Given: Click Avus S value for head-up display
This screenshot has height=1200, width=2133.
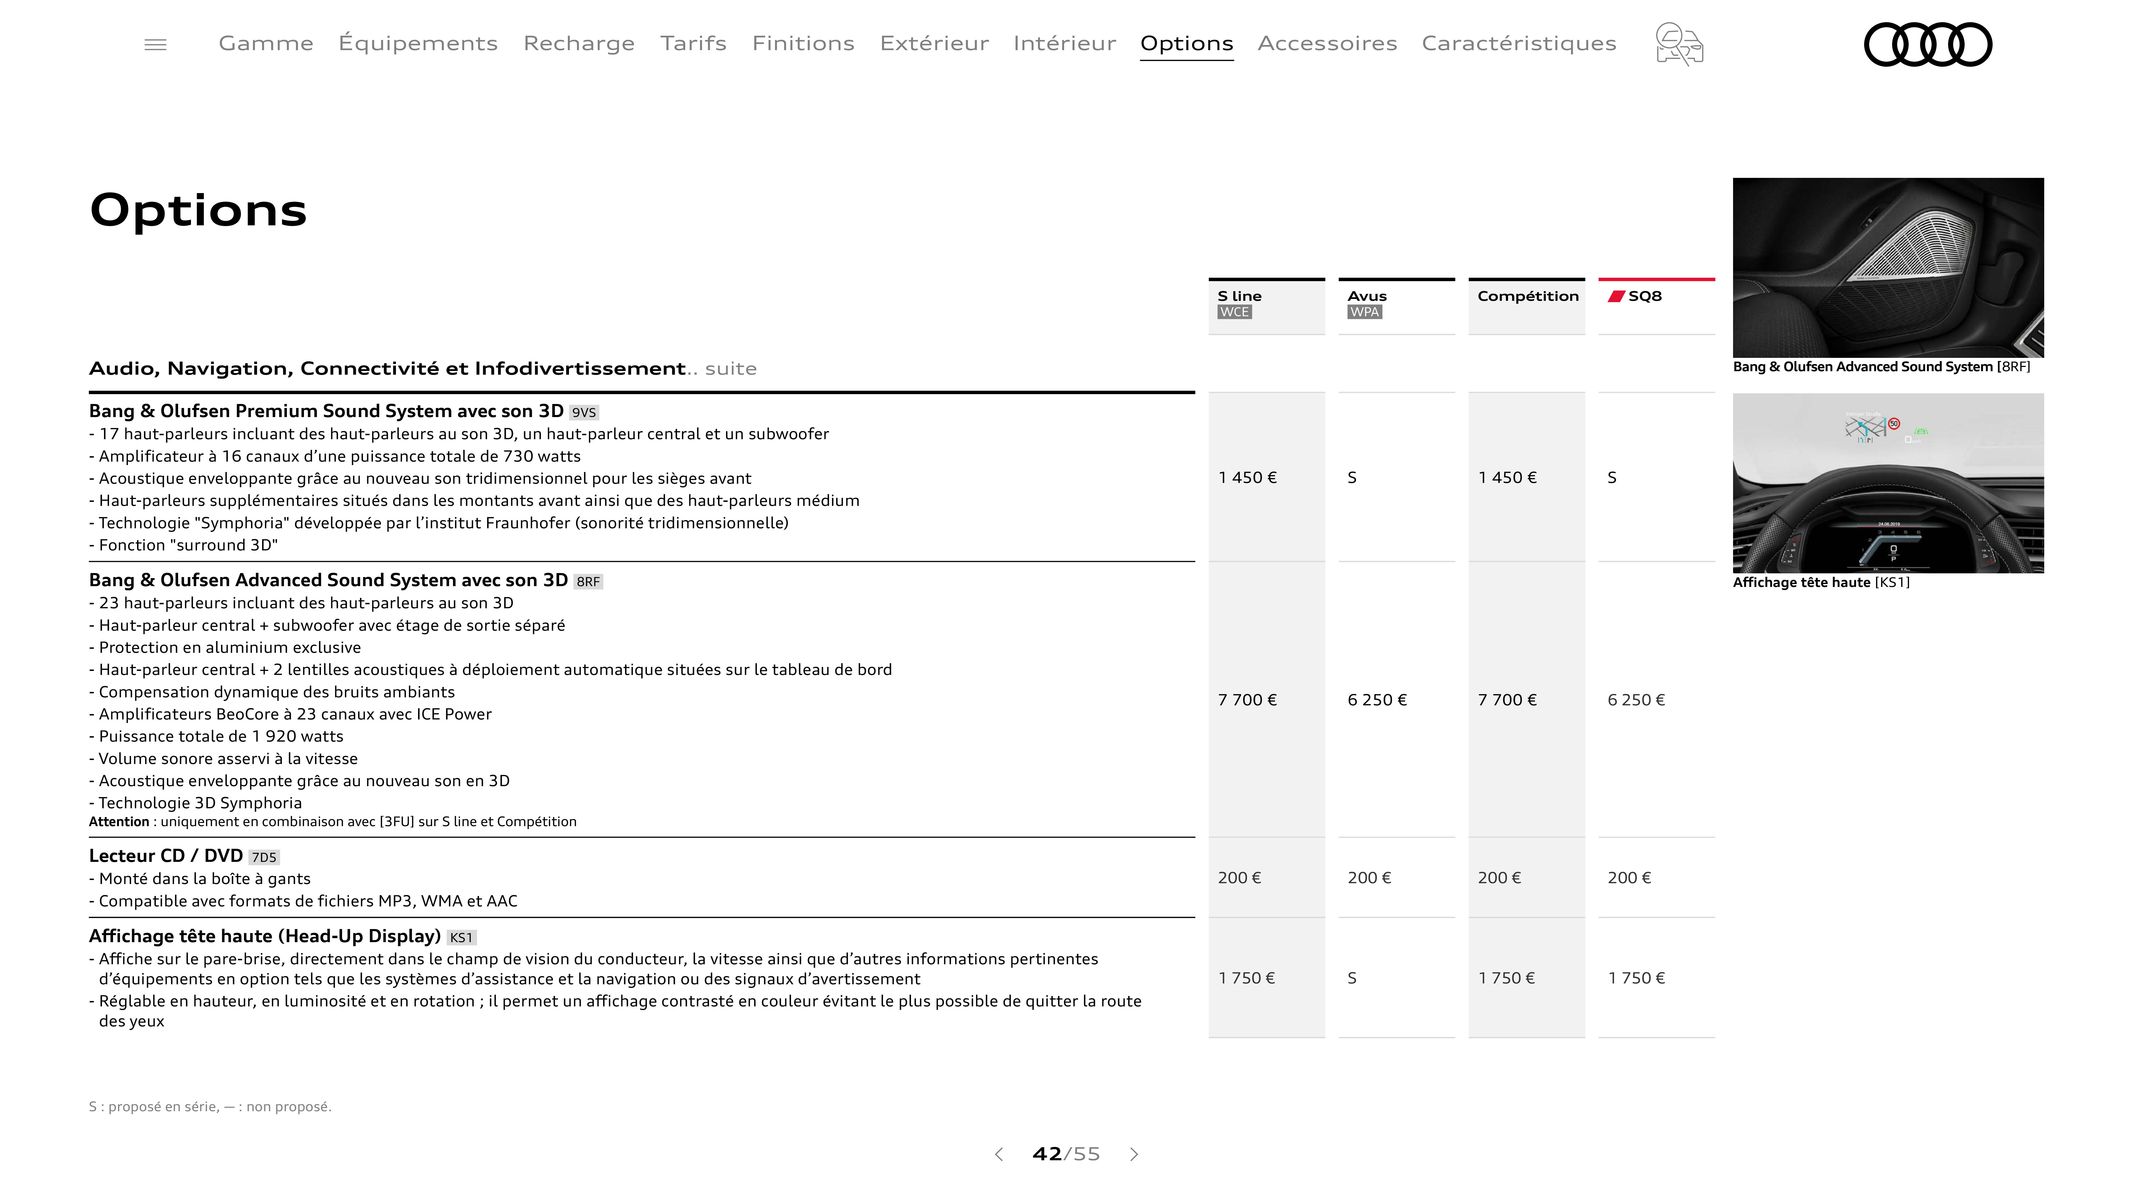Looking at the screenshot, I should (x=1352, y=978).
